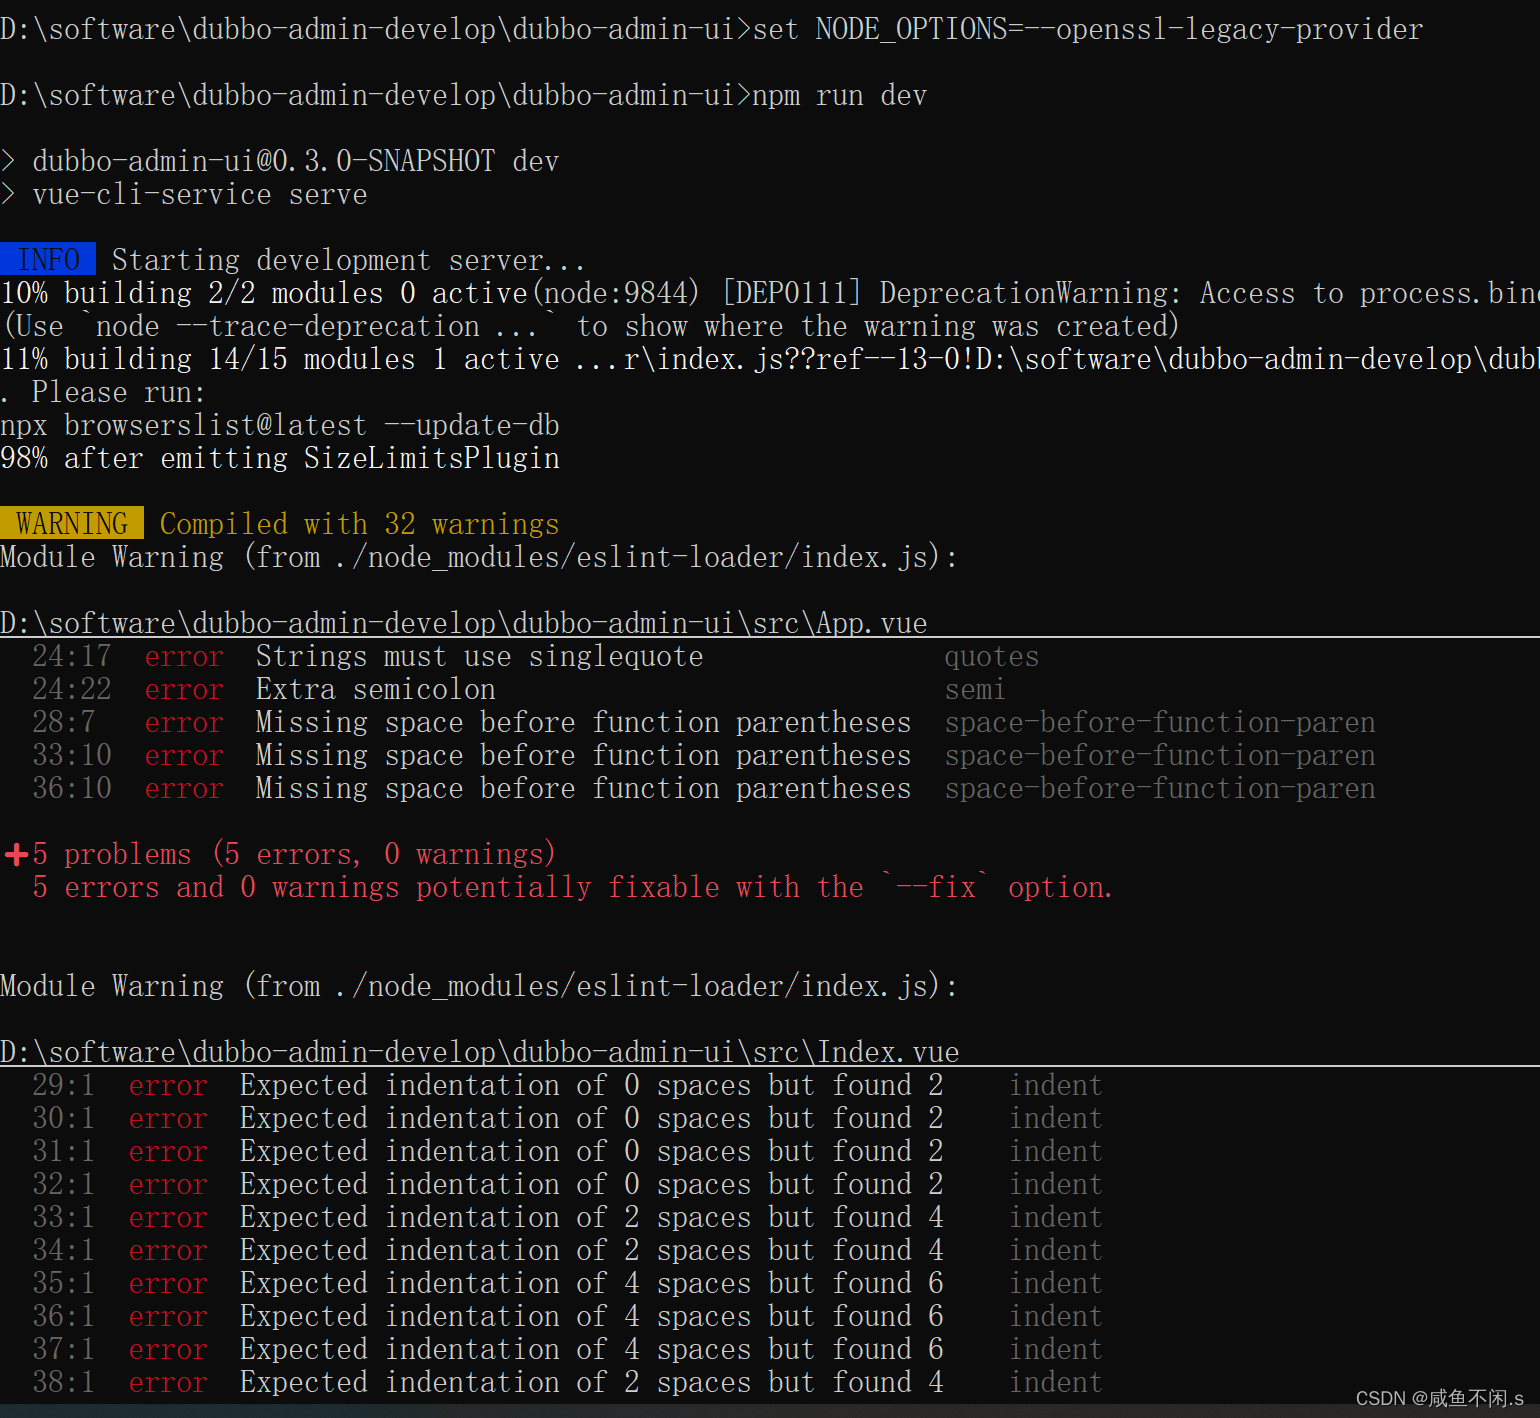
Task: Click 'vue-cli-service serve' line
Action: click(184, 194)
